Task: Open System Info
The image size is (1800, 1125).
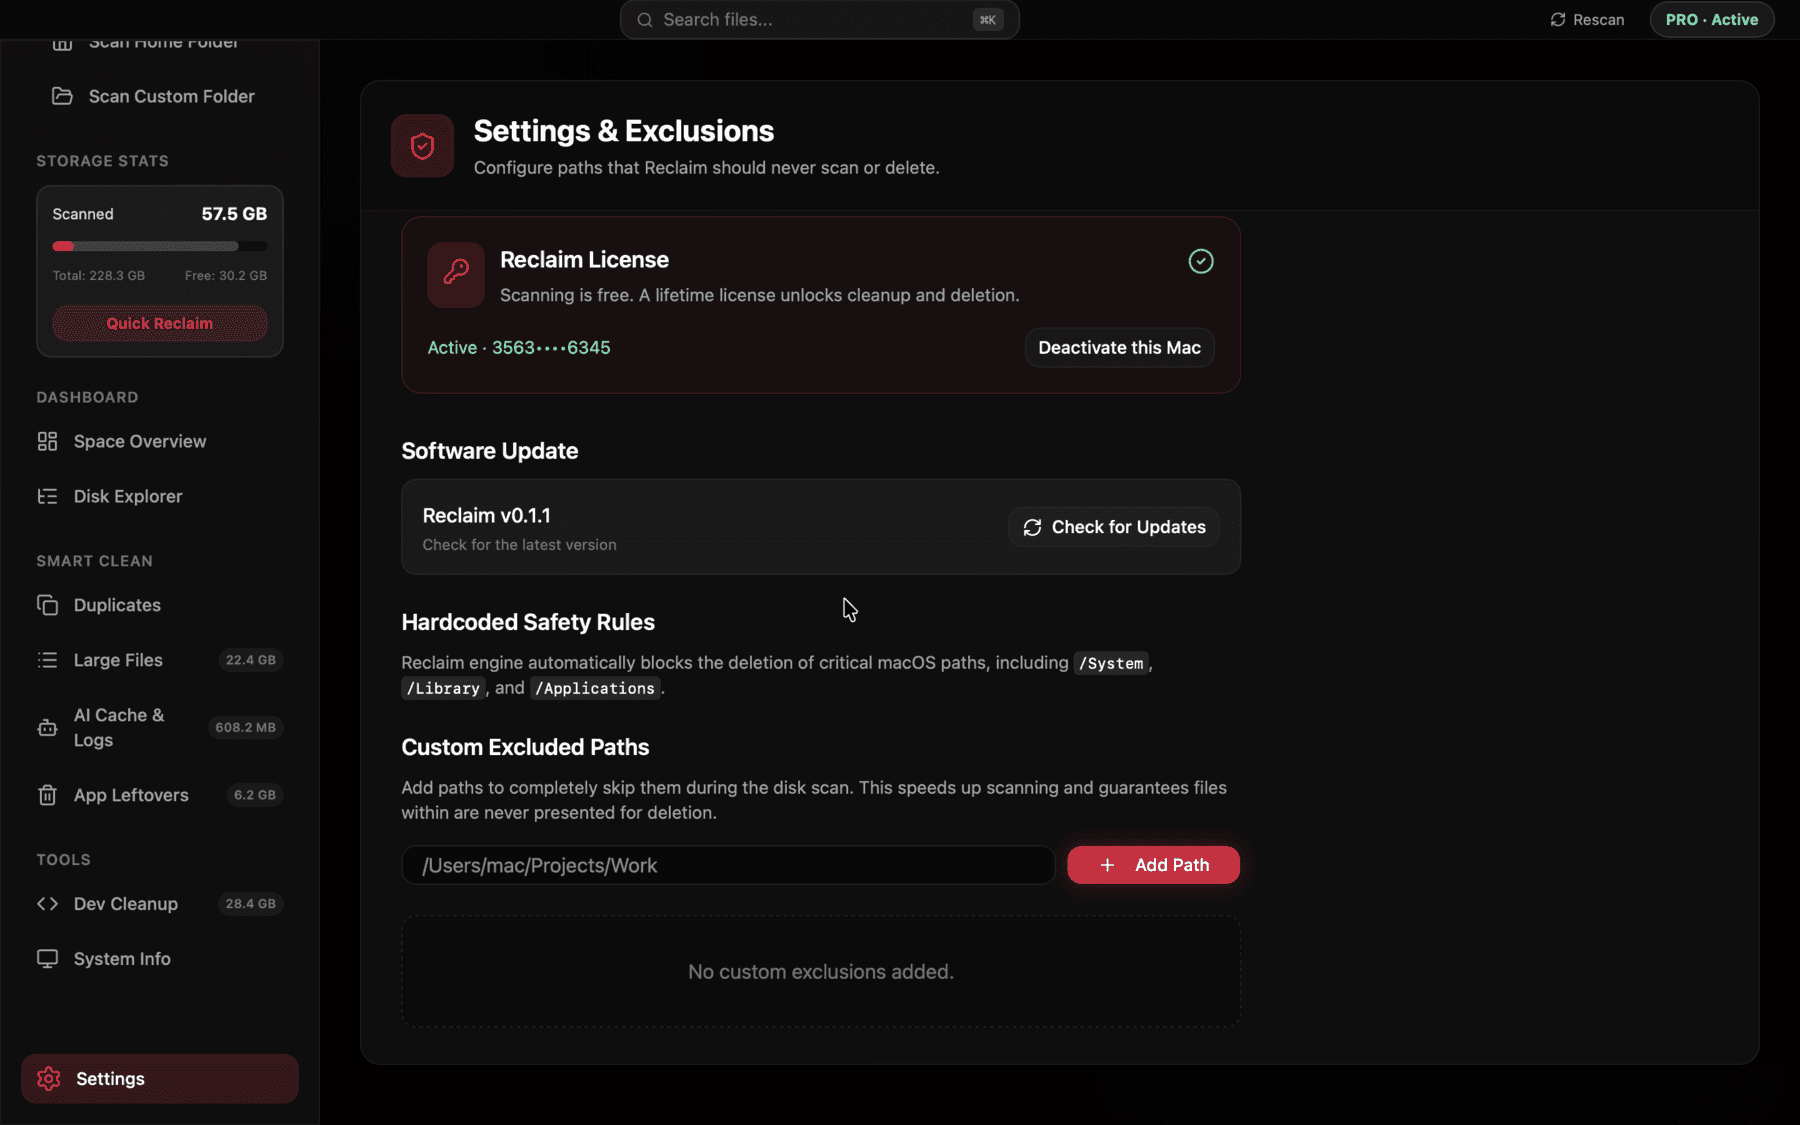Action: [x=160, y=959]
